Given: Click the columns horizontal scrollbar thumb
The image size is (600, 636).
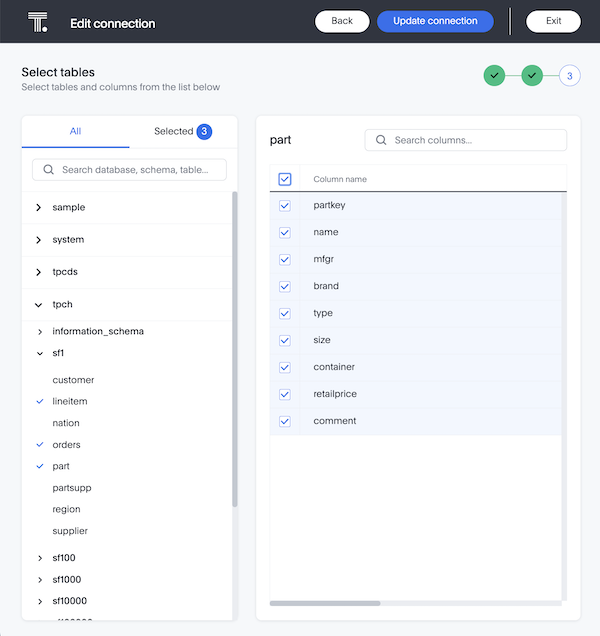Looking at the screenshot, I should (x=325, y=603).
